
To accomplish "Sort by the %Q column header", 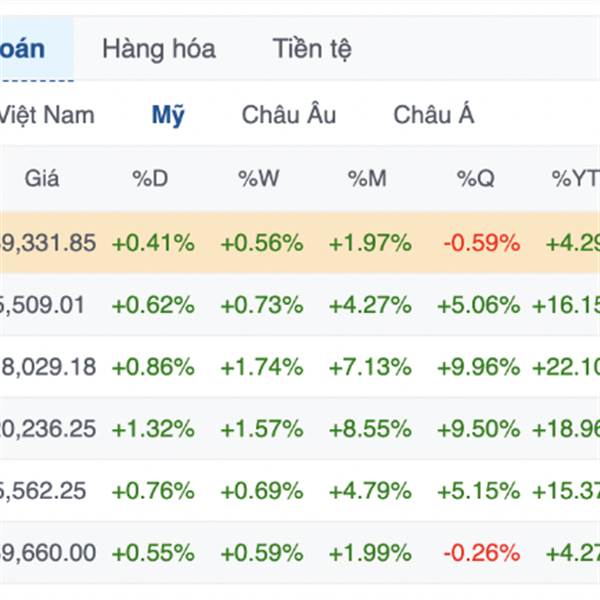I will (x=477, y=179).
